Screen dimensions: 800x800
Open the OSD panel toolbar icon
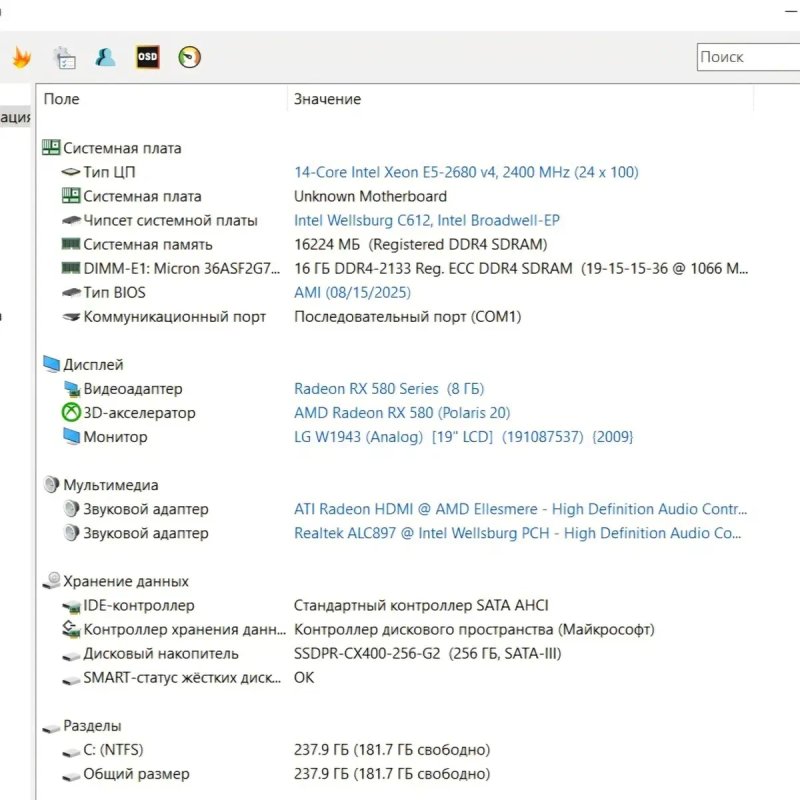coord(147,57)
